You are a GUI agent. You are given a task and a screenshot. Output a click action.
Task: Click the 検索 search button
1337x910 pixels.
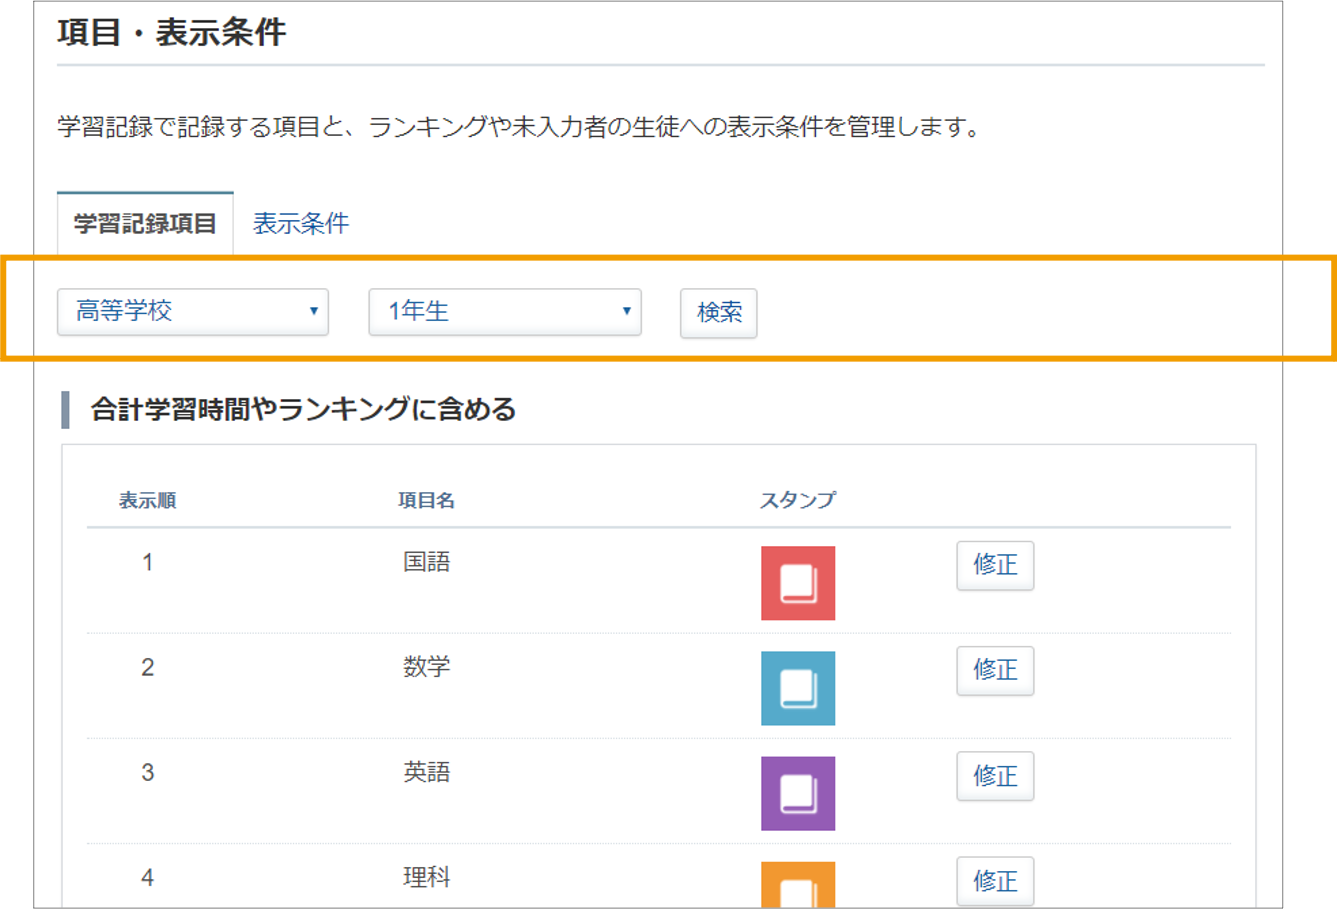point(719,313)
